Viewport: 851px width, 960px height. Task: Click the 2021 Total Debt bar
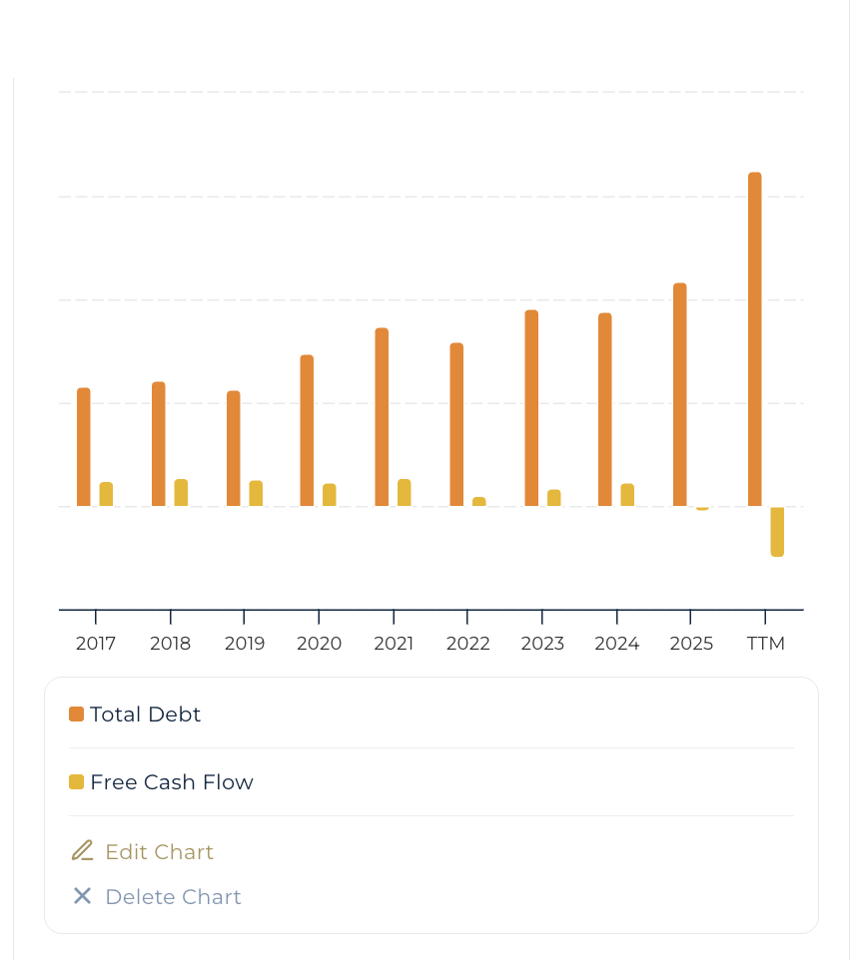(x=382, y=417)
